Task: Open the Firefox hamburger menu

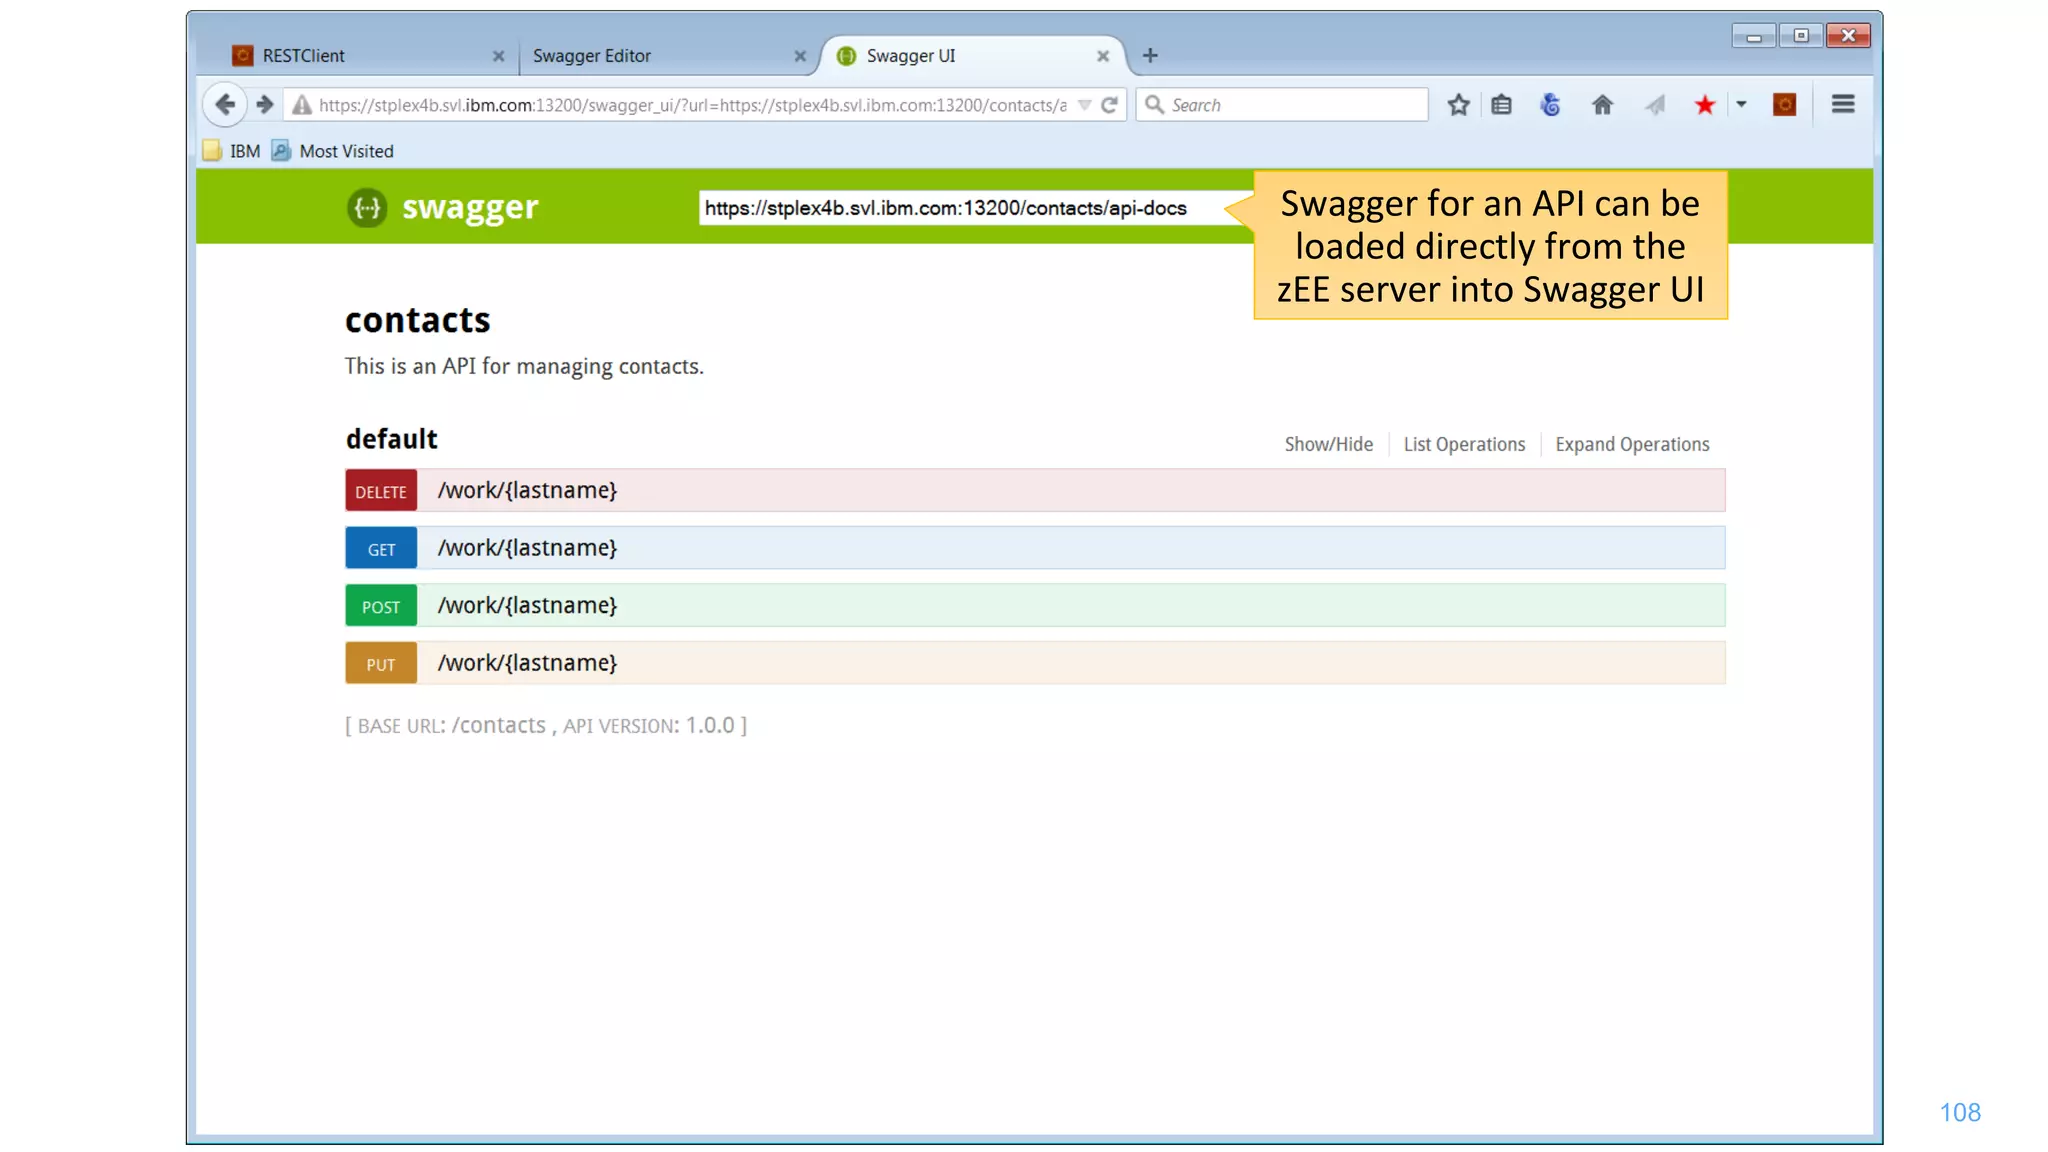Action: [x=1843, y=104]
